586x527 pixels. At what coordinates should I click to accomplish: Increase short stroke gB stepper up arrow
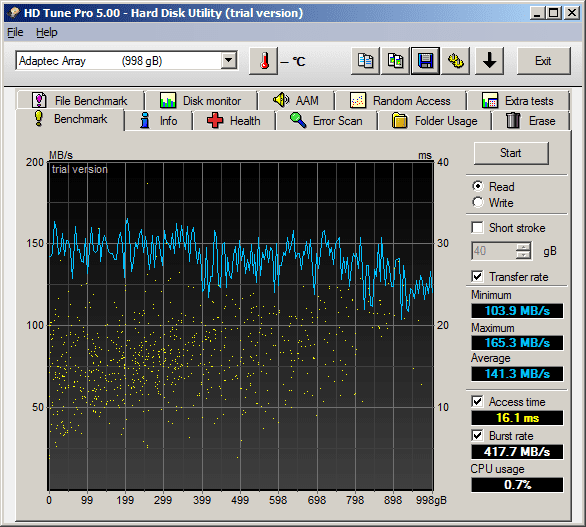523,247
